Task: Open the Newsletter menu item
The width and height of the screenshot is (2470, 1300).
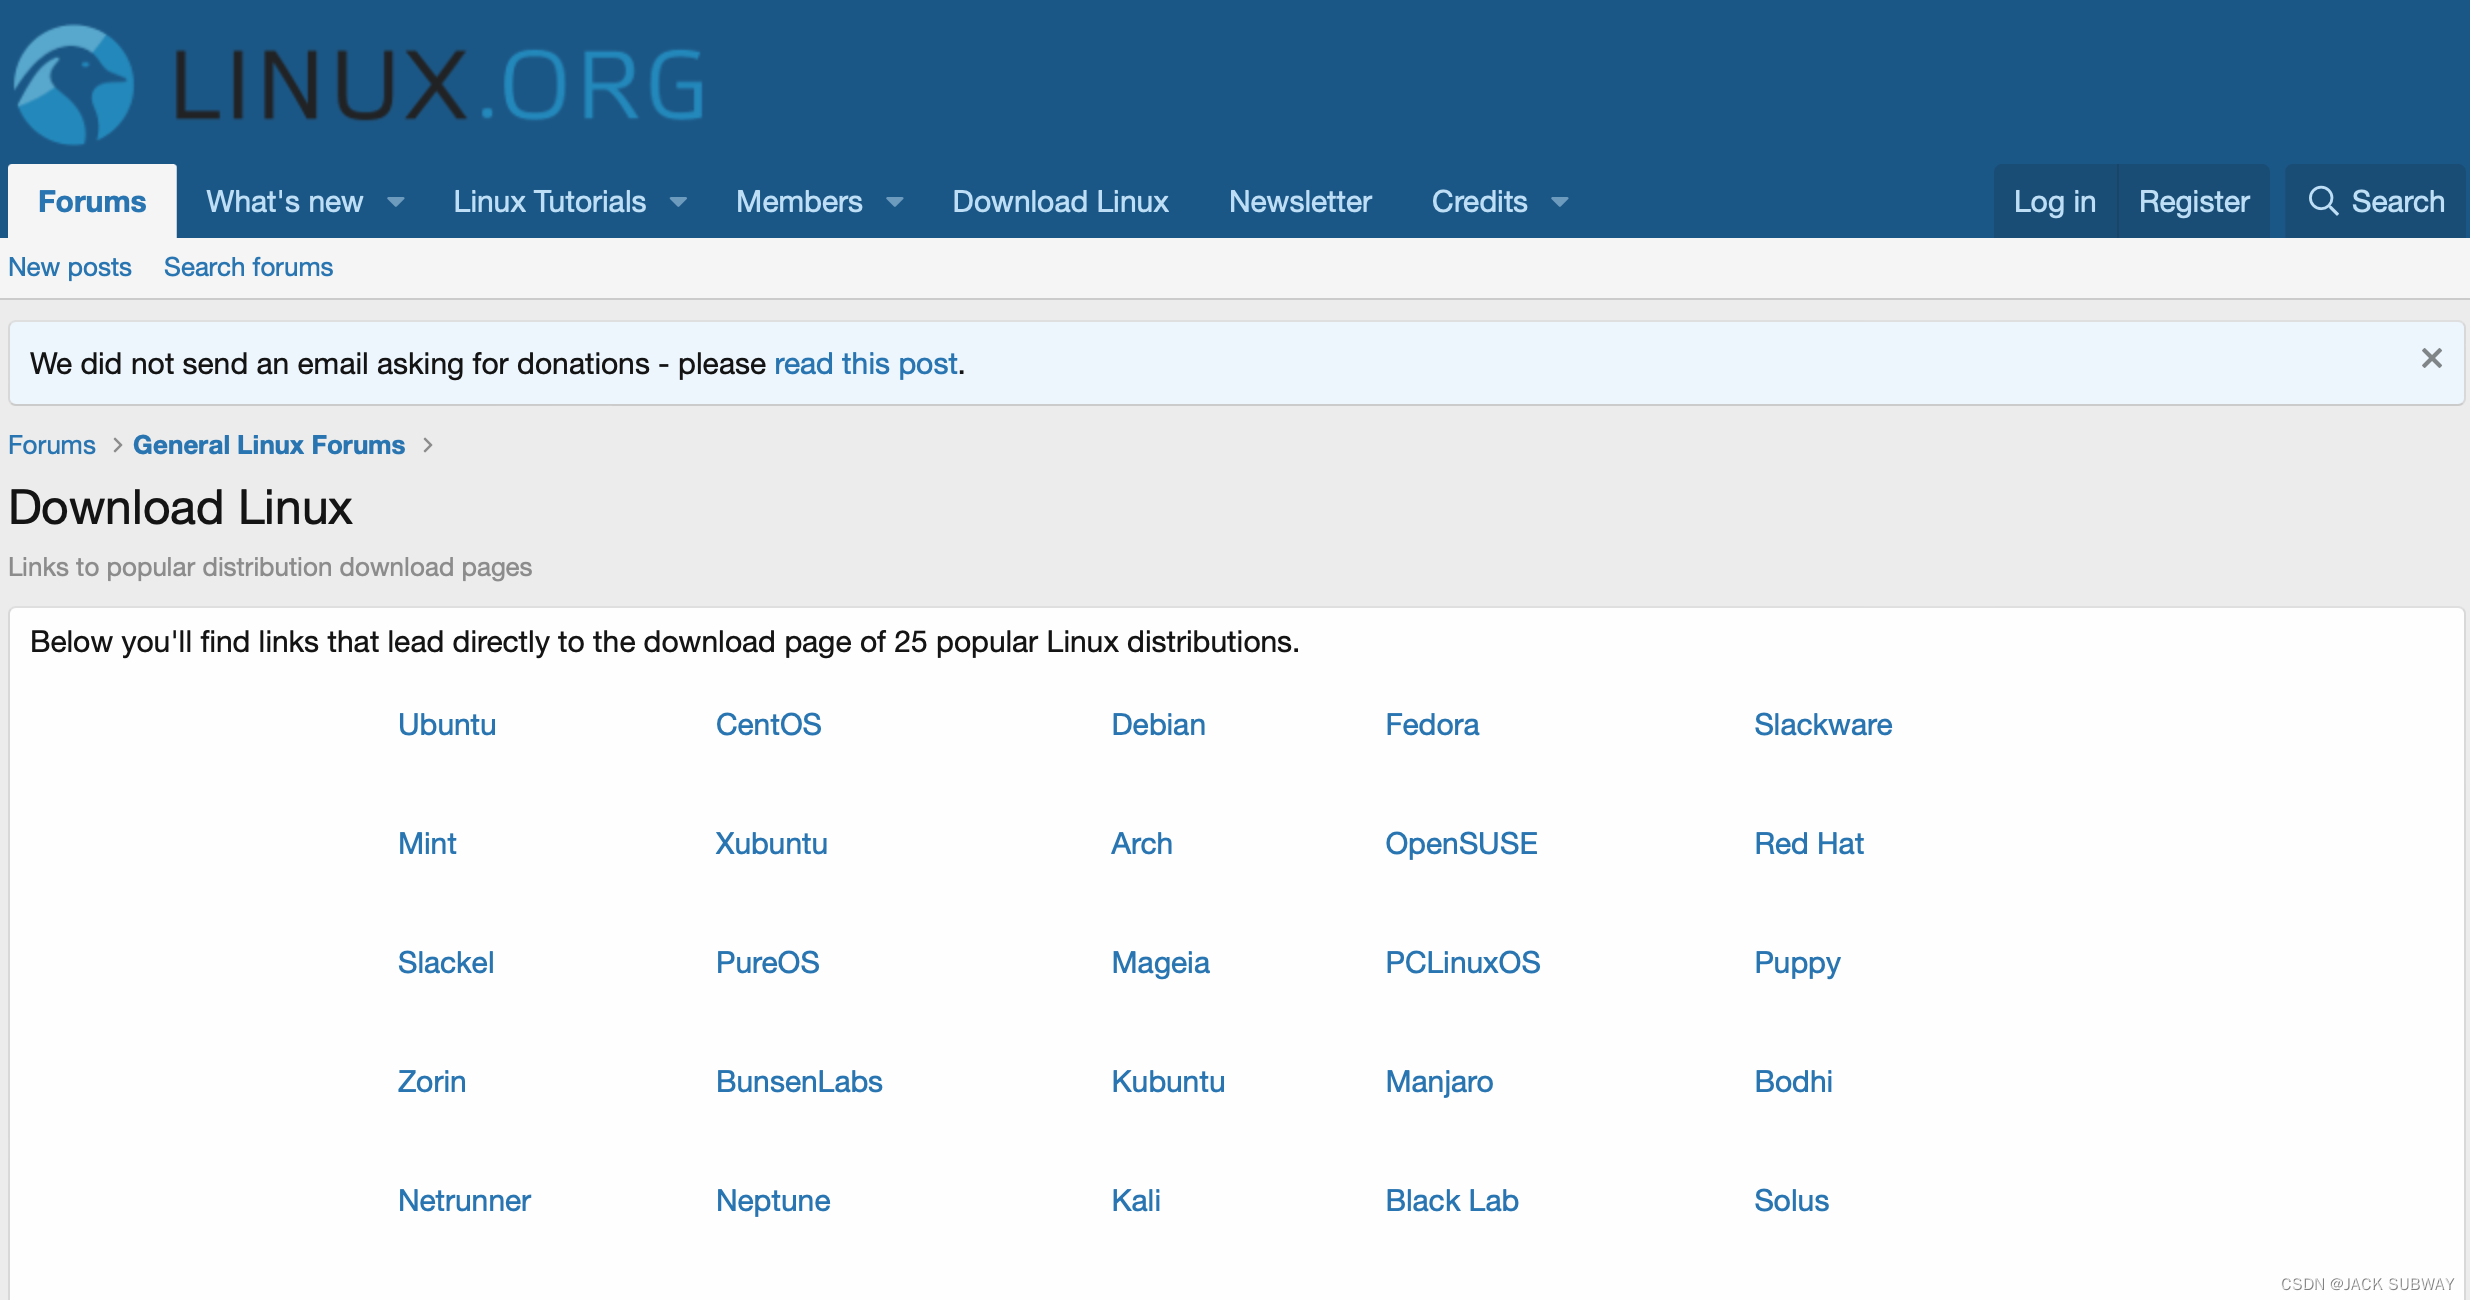Action: click(x=1300, y=202)
